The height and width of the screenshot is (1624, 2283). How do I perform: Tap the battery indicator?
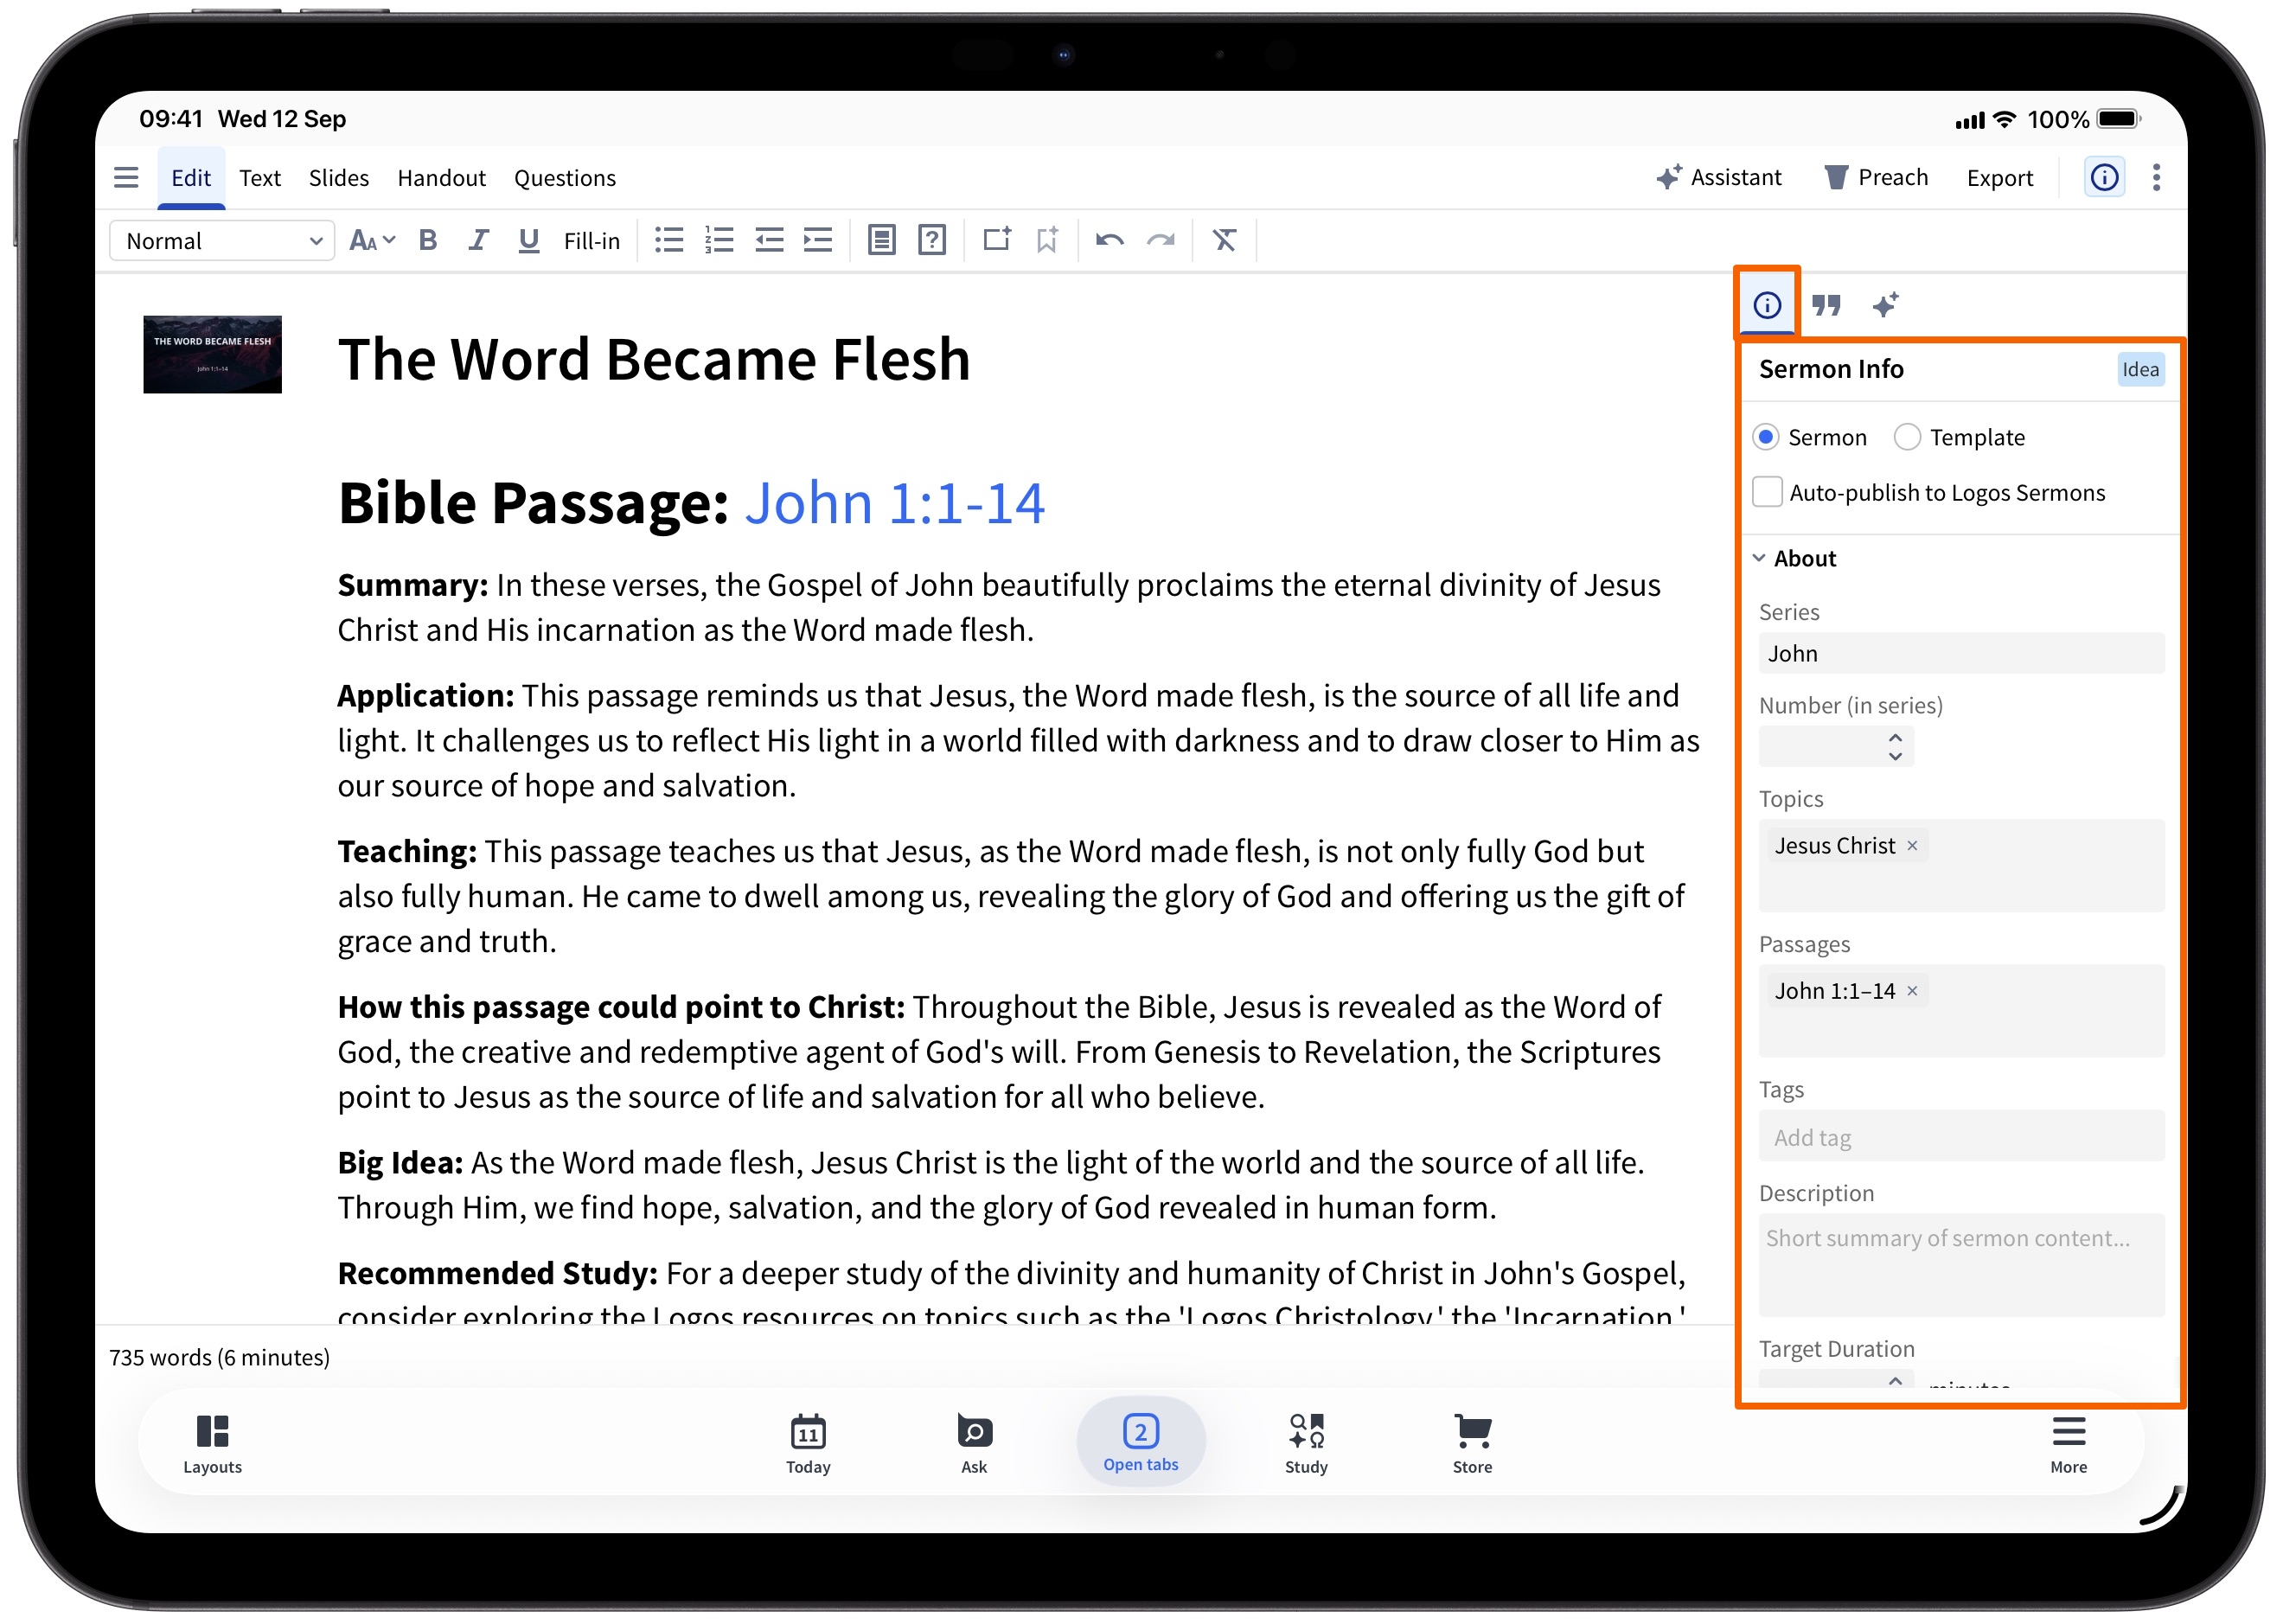coord(2118,119)
